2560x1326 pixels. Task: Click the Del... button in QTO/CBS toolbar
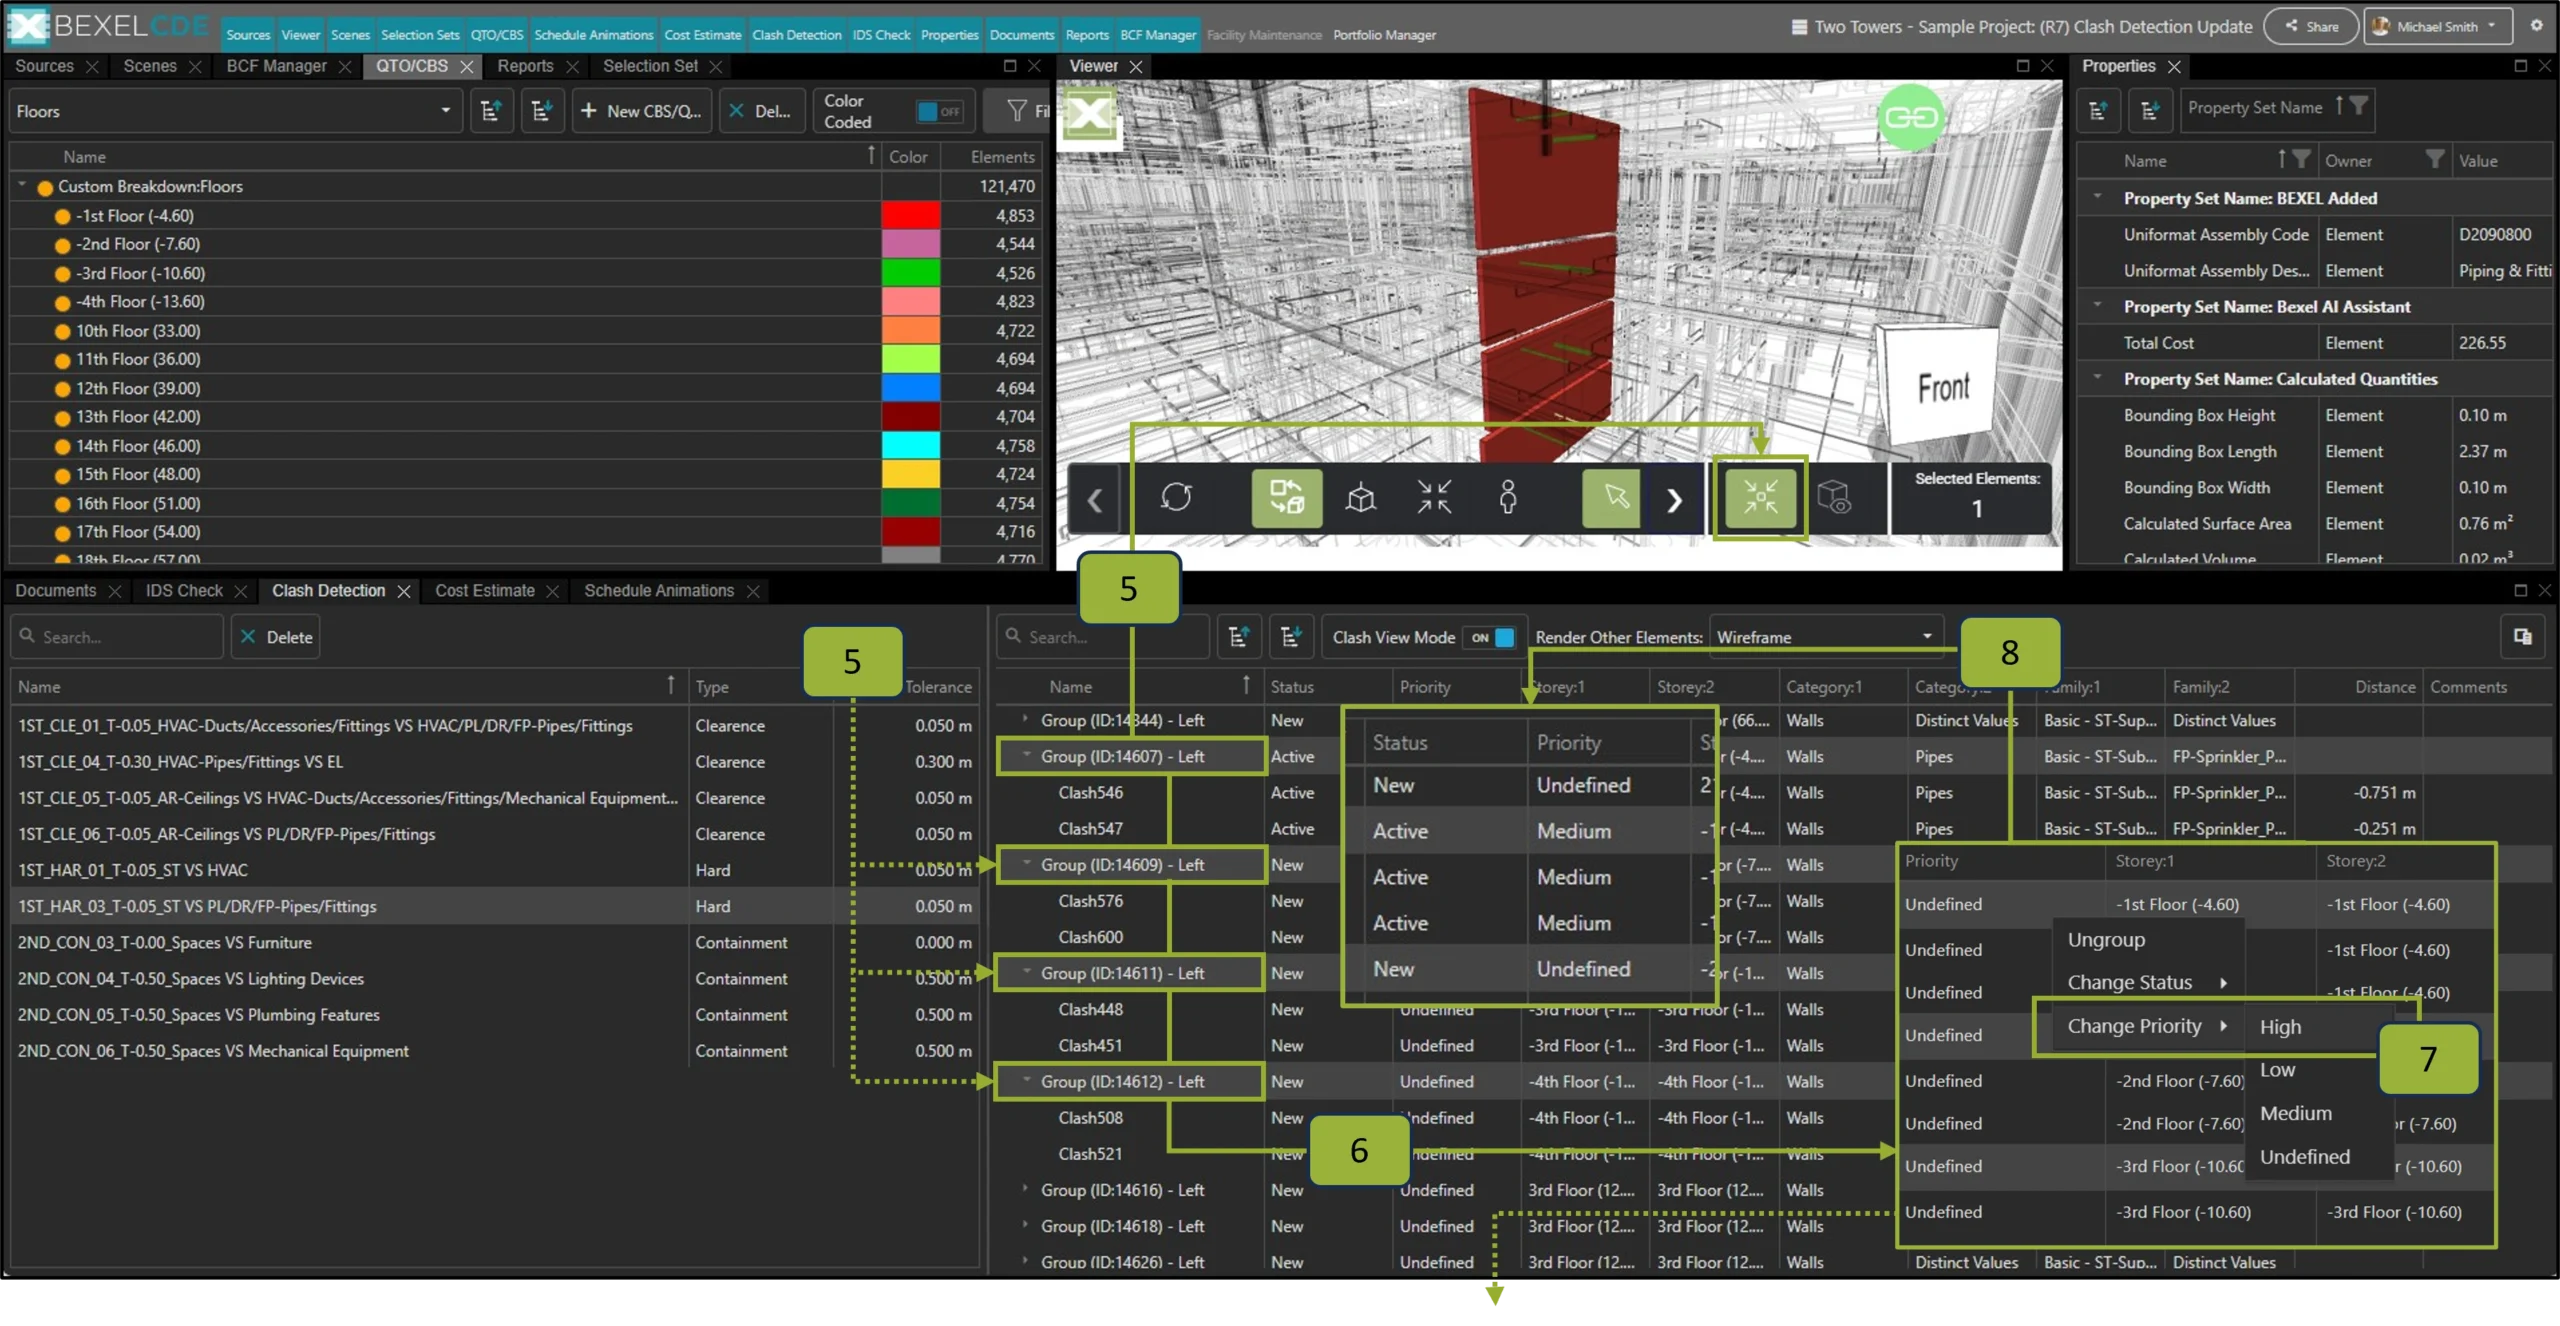tap(760, 111)
